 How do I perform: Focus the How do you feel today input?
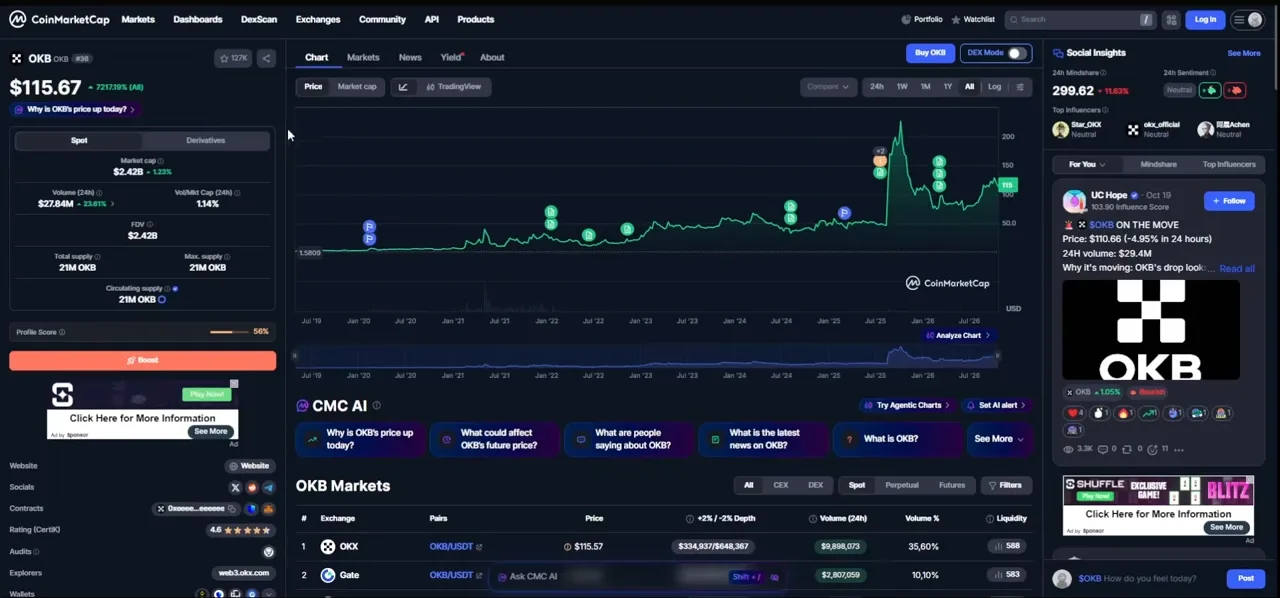click(x=1148, y=578)
